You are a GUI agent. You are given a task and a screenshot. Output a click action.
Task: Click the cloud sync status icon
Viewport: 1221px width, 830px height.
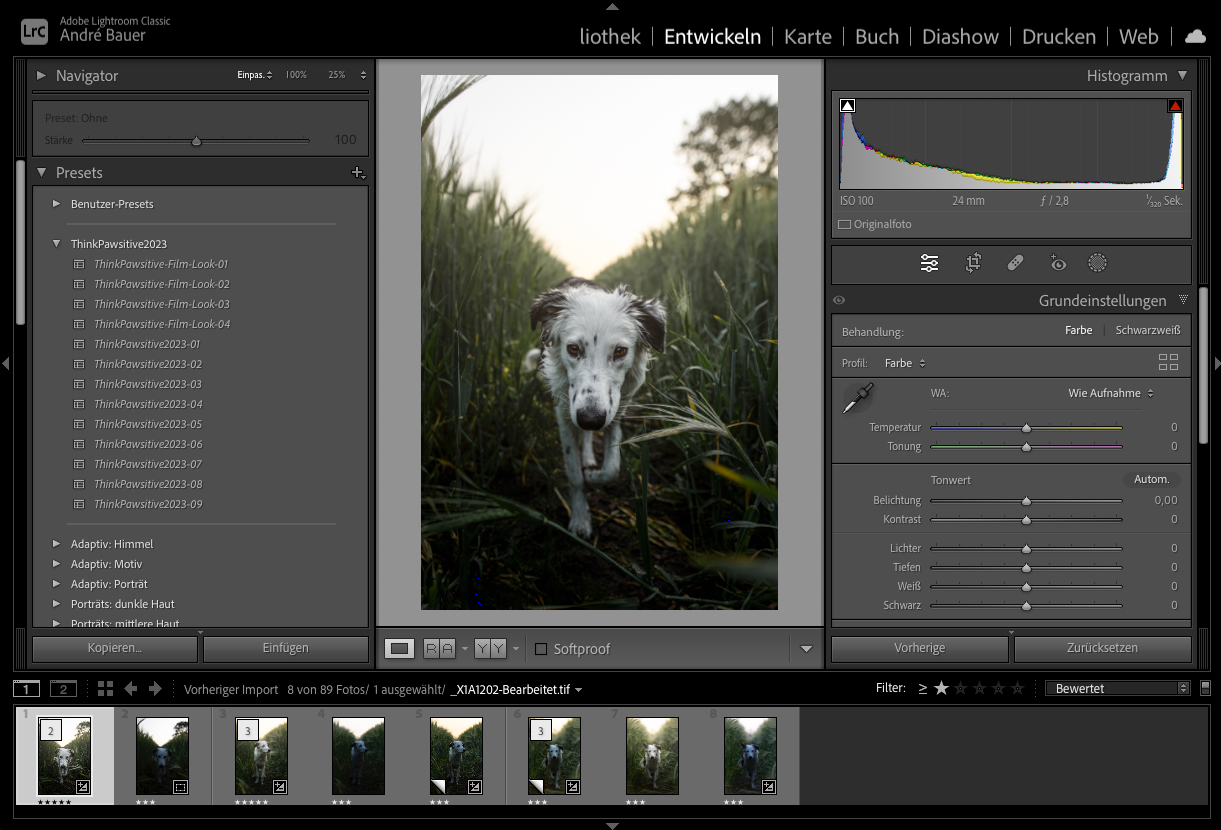pos(1195,36)
